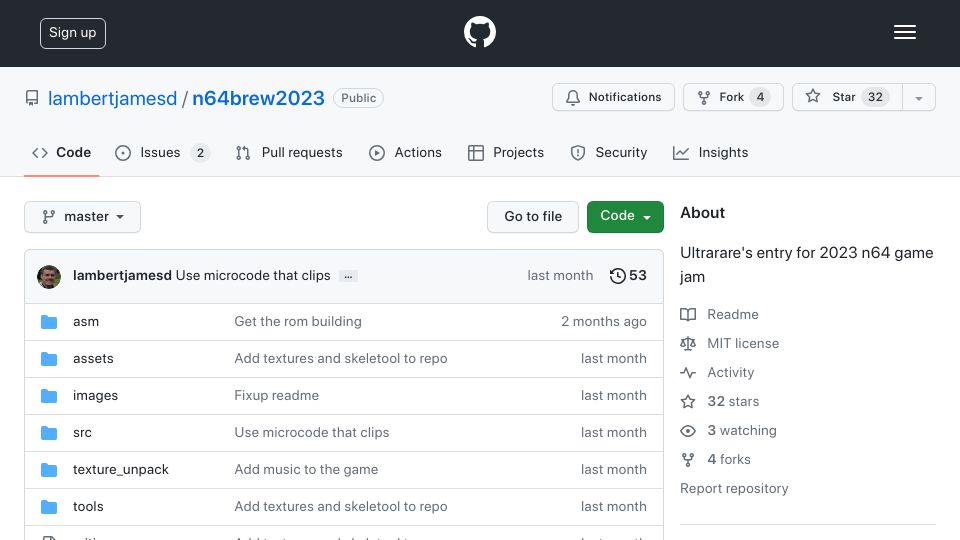Viewport: 960px width, 540px height.
Task: Open the src folder
Action: click(82, 432)
